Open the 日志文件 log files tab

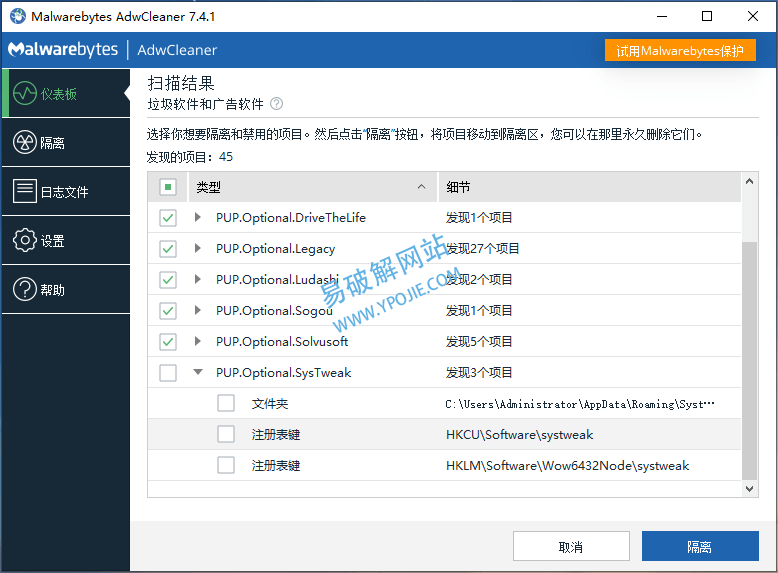tap(65, 191)
